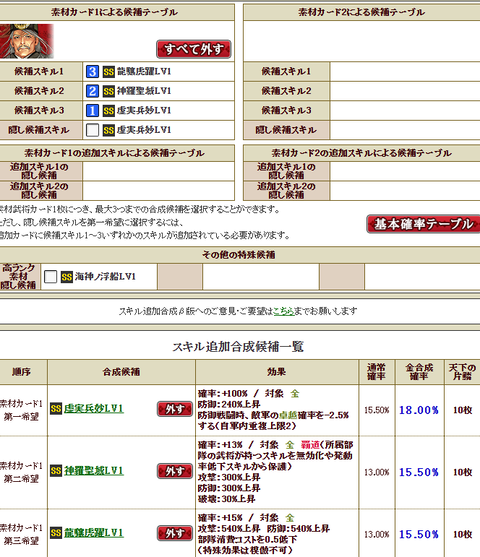
Task: Click SS rank icon beside 海神ノ浮船LV1
Action: coord(67,277)
